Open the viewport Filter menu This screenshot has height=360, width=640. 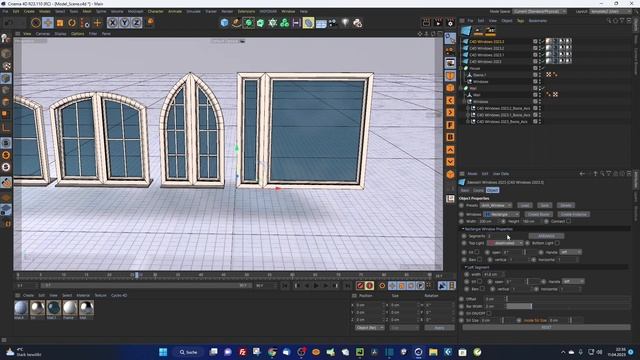(x=93, y=33)
